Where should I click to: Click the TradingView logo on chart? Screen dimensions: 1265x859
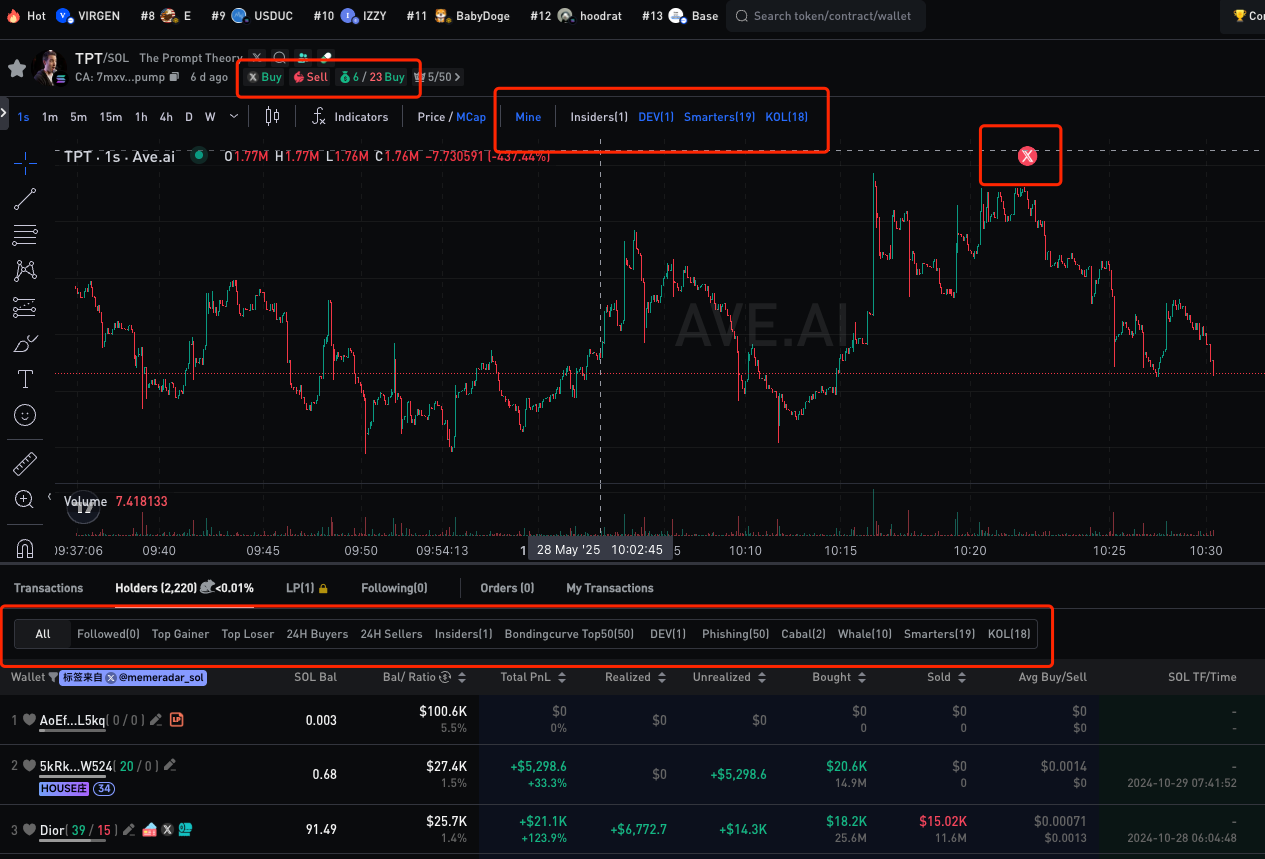(84, 508)
